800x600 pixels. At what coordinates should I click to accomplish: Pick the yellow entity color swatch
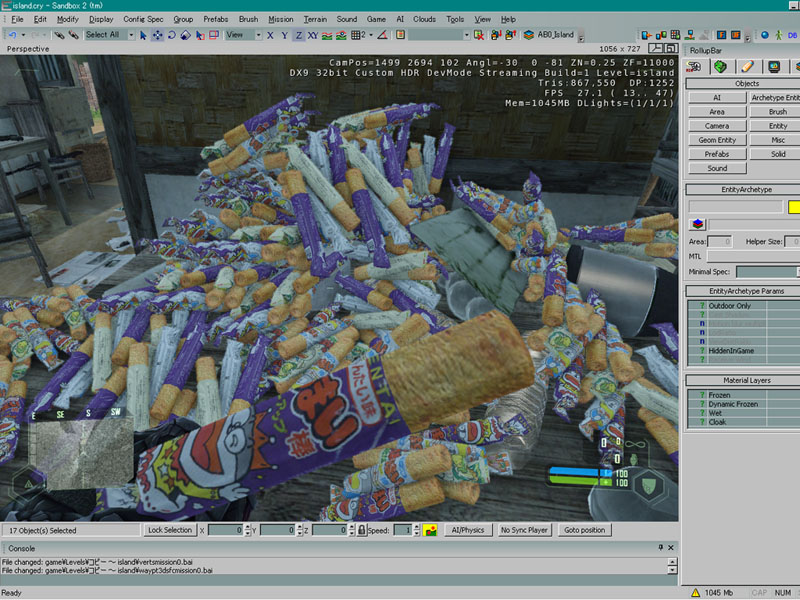pos(794,207)
